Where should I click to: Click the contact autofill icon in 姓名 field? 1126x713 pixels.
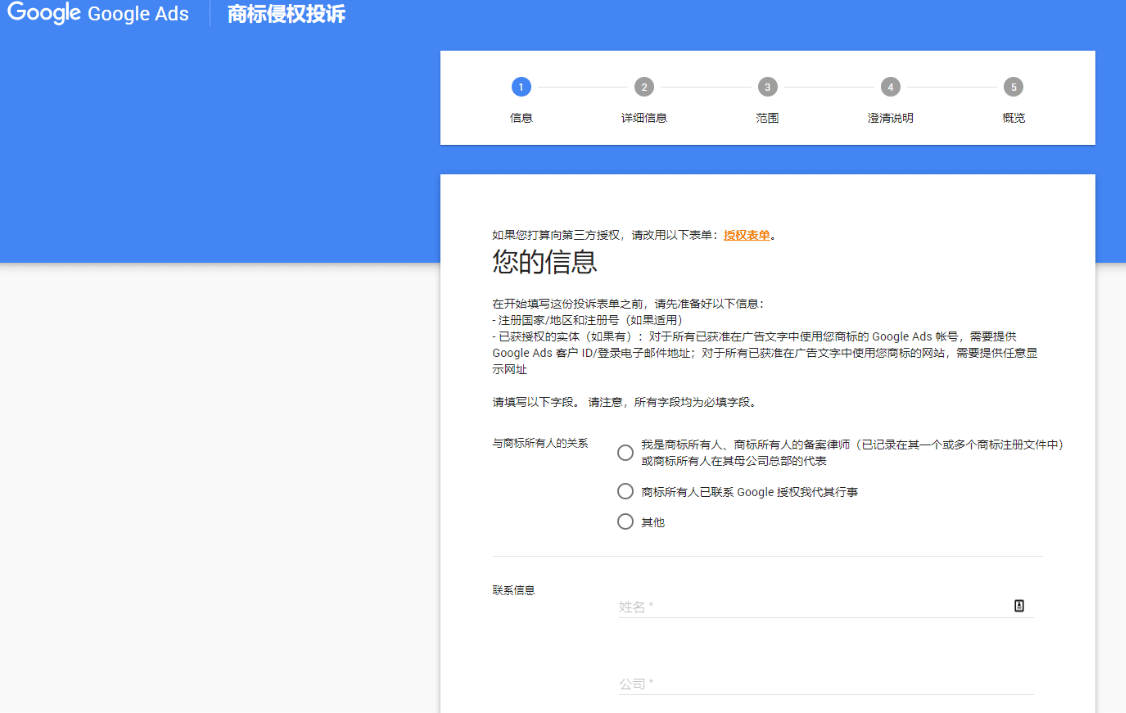click(1019, 606)
